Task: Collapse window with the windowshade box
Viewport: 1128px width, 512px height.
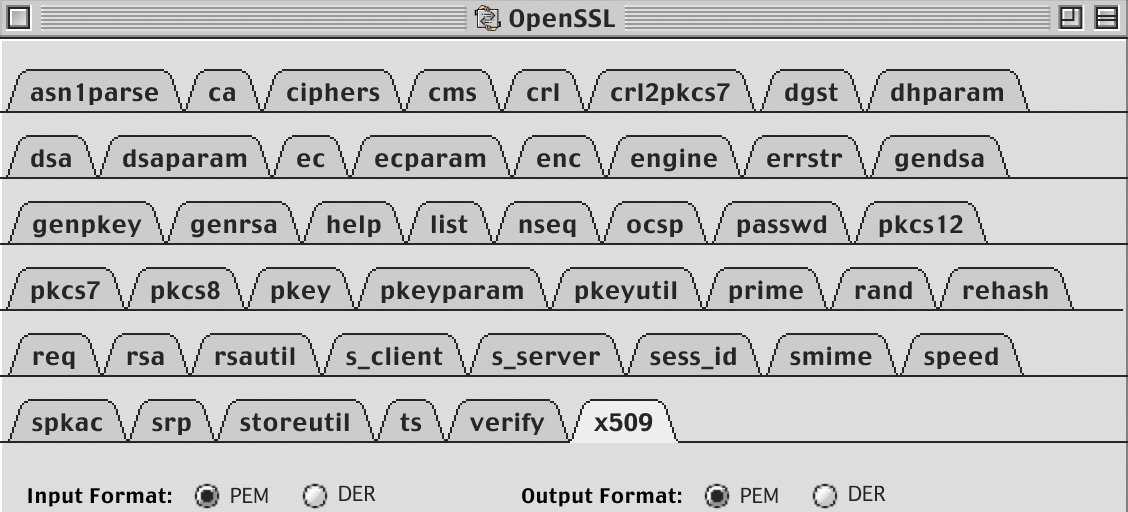Action: [1106, 18]
